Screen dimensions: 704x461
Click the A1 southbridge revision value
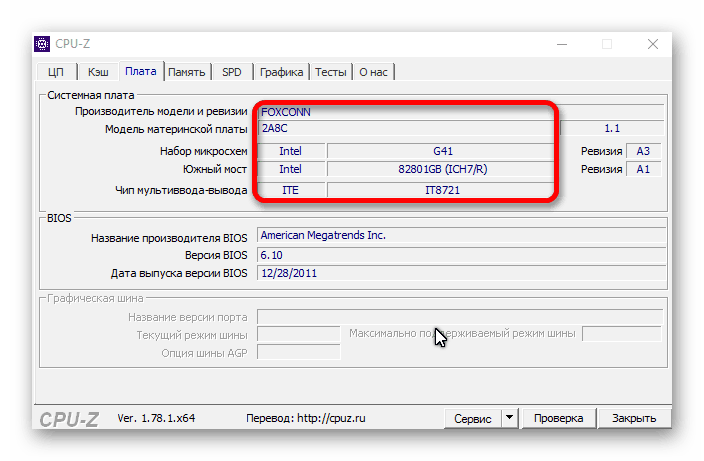click(643, 169)
